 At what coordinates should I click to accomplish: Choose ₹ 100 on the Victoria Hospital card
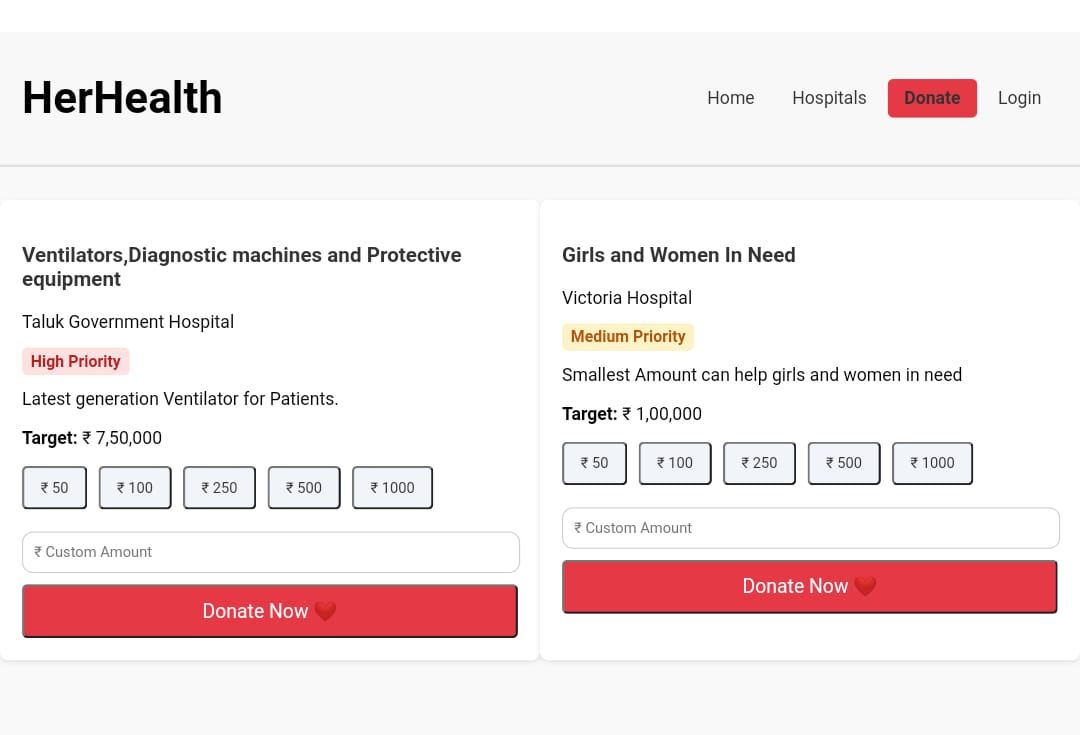(674, 462)
